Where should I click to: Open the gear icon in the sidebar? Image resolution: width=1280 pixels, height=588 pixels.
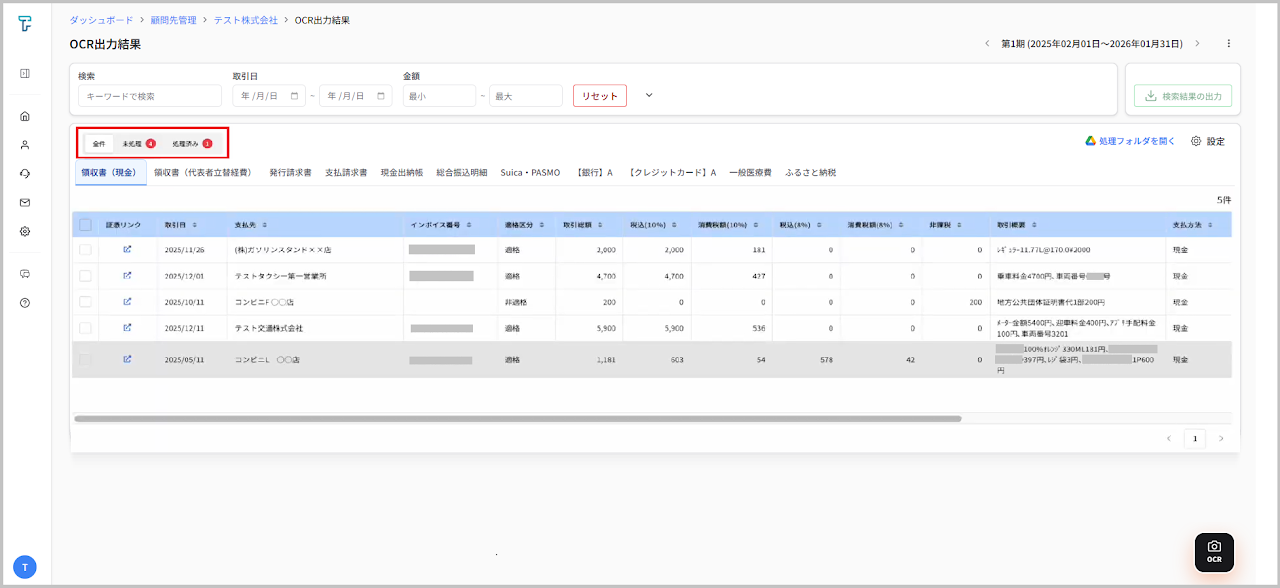click(x=25, y=231)
